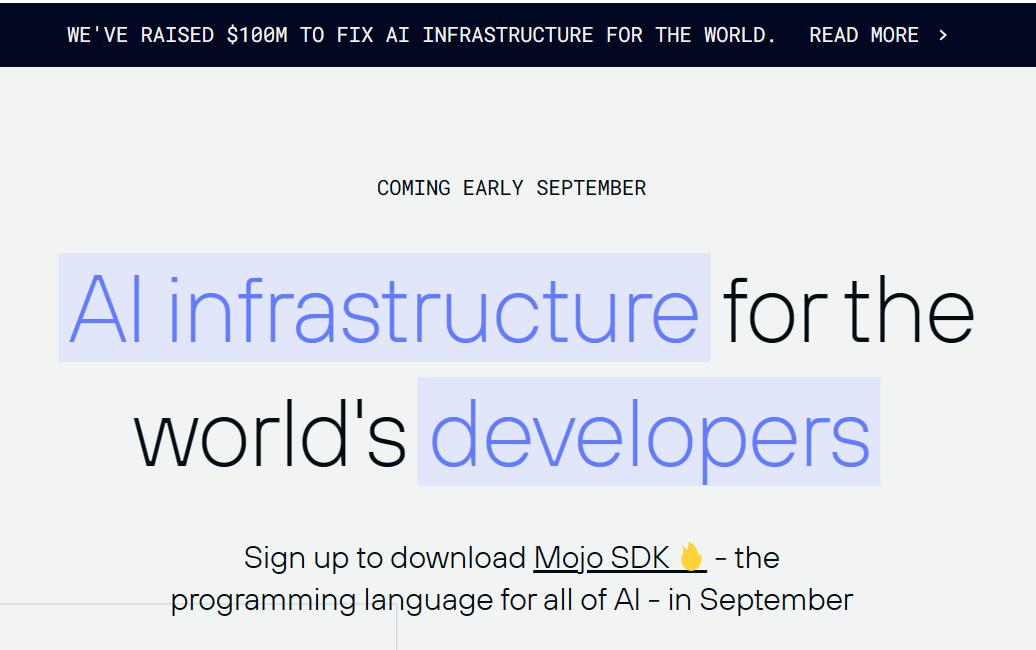1036x650 pixels.
Task: Click 'programming language for all of AI' line
Action: pos(511,600)
